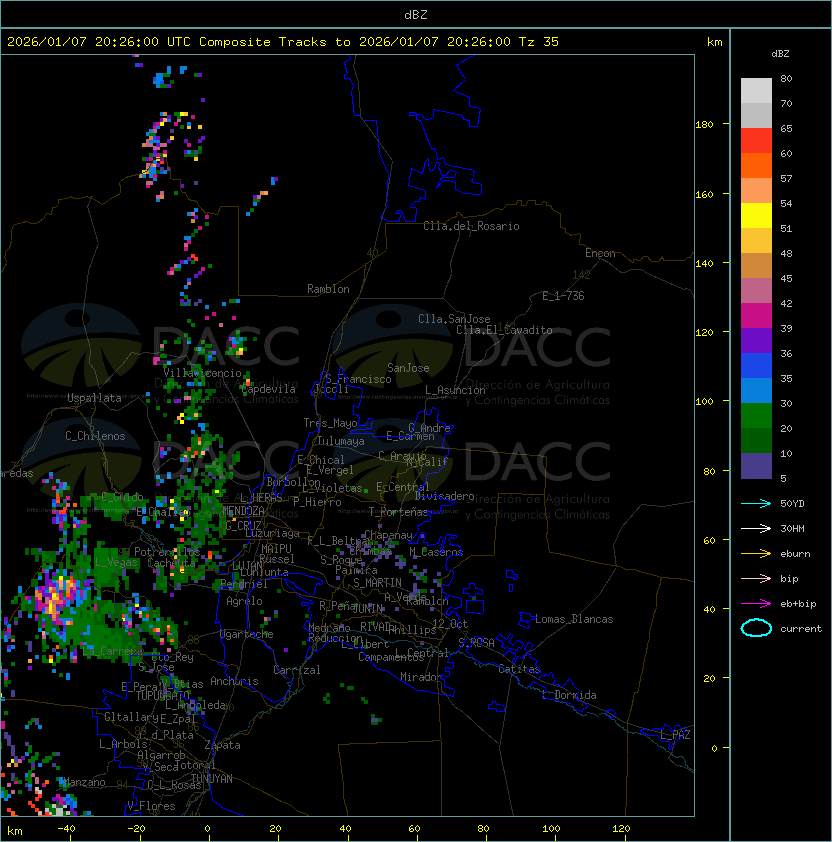Click the 'S_MARTIN' map label
This screenshot has width=832, height=842.
pos(377,583)
